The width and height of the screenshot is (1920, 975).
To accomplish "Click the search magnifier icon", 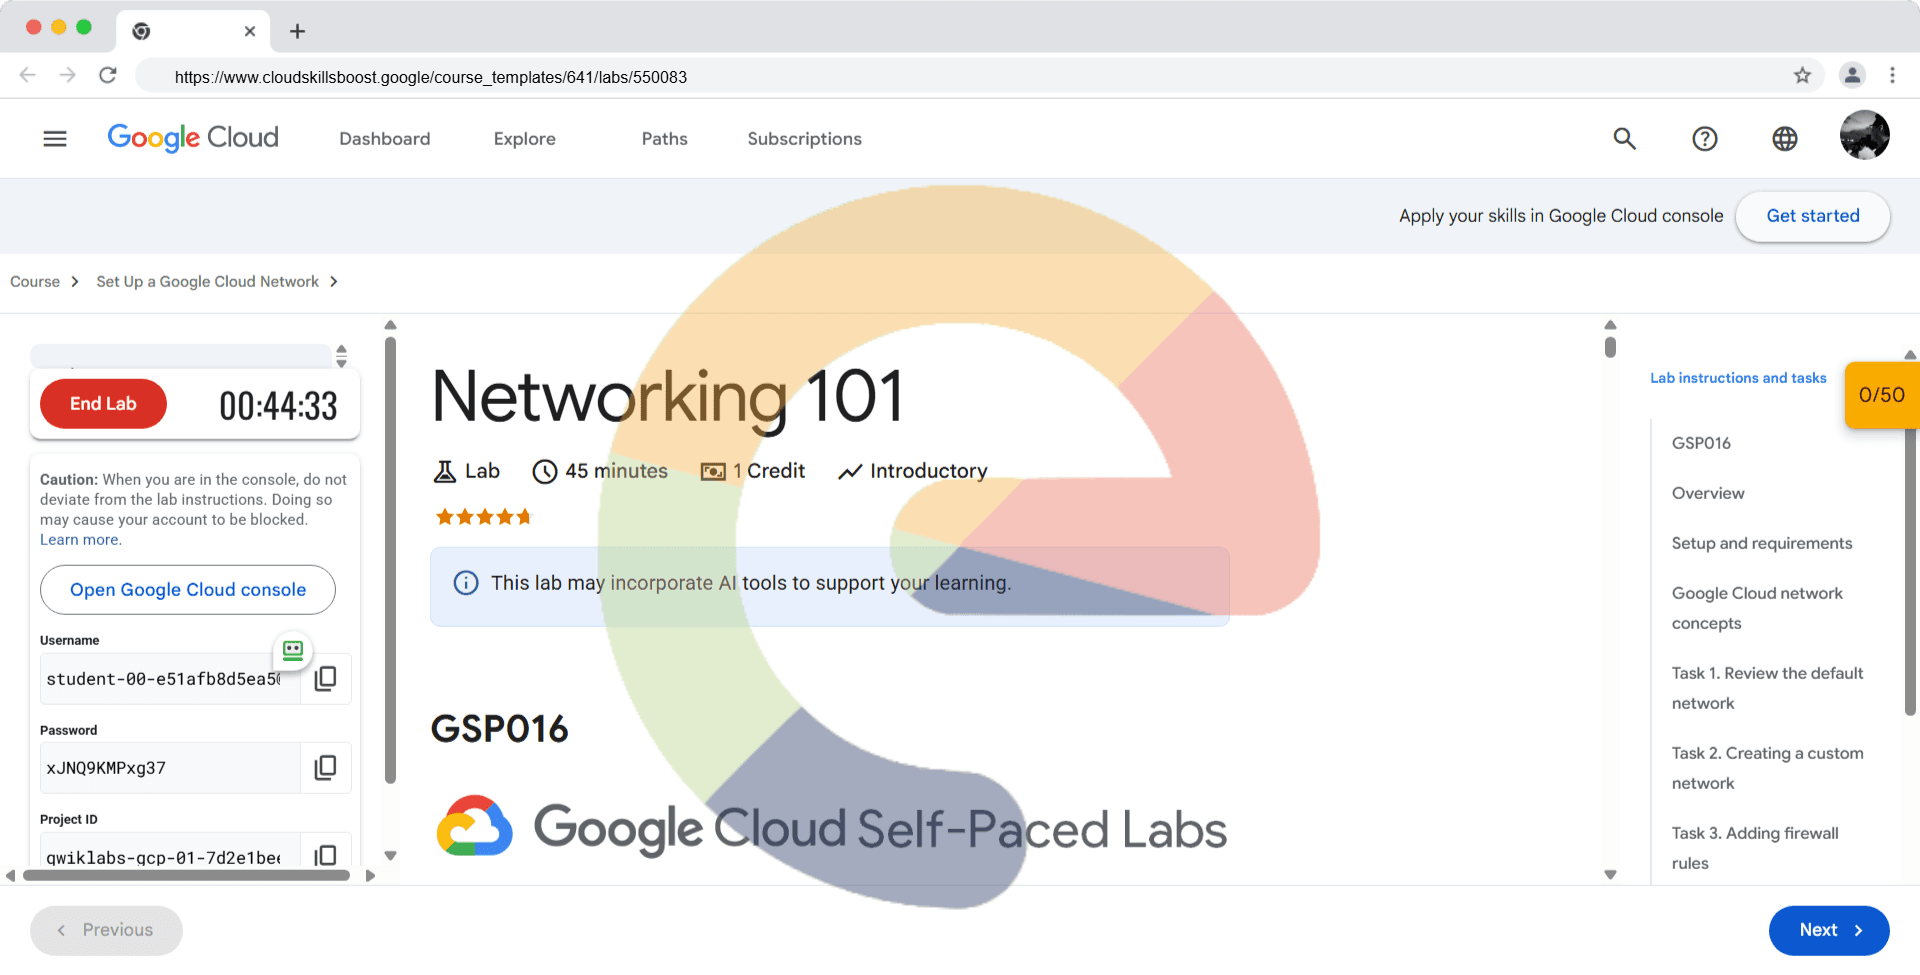I will (x=1624, y=139).
